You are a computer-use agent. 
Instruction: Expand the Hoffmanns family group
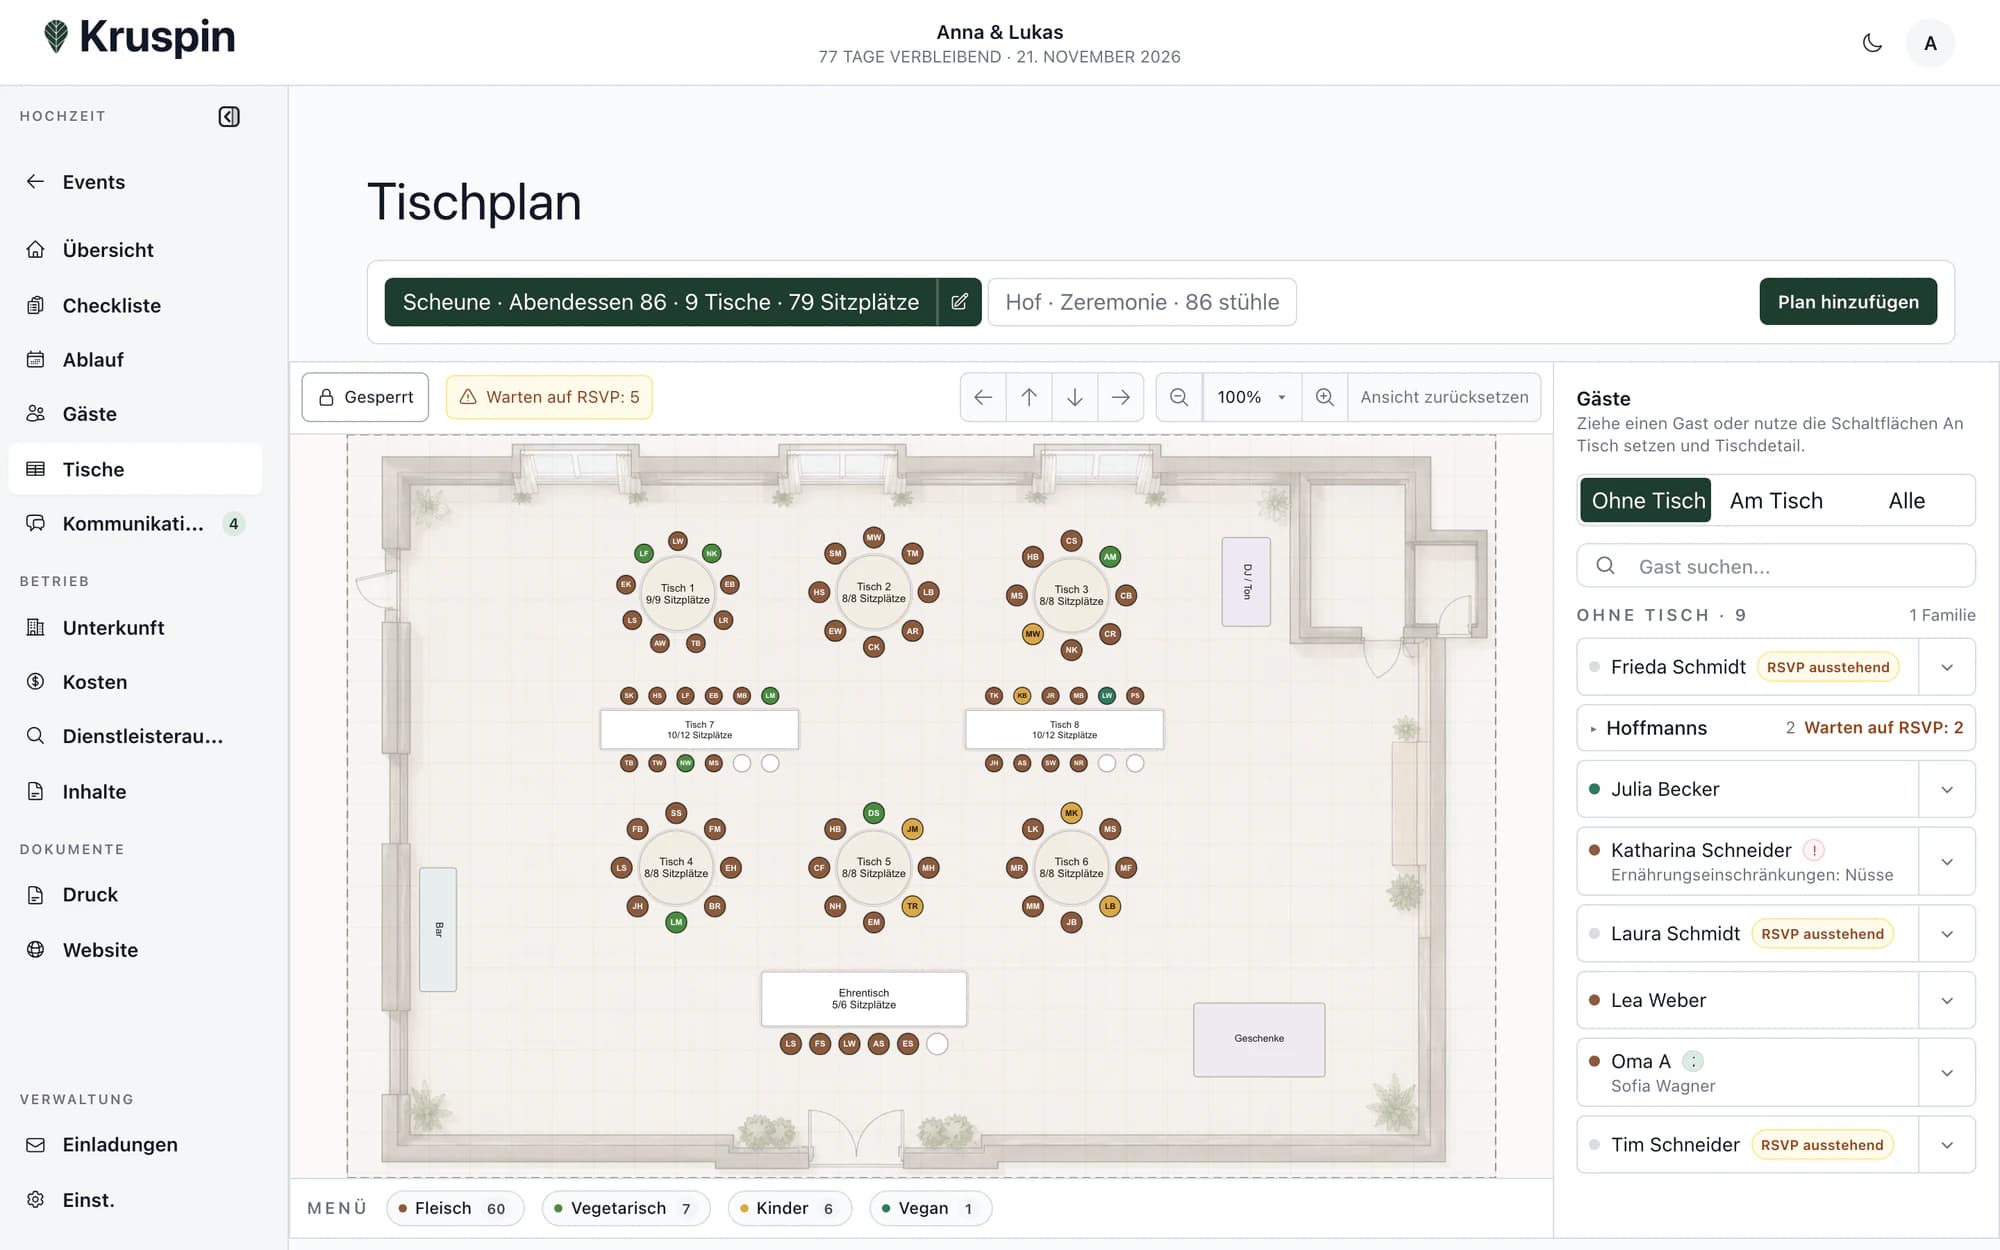click(x=1776, y=728)
